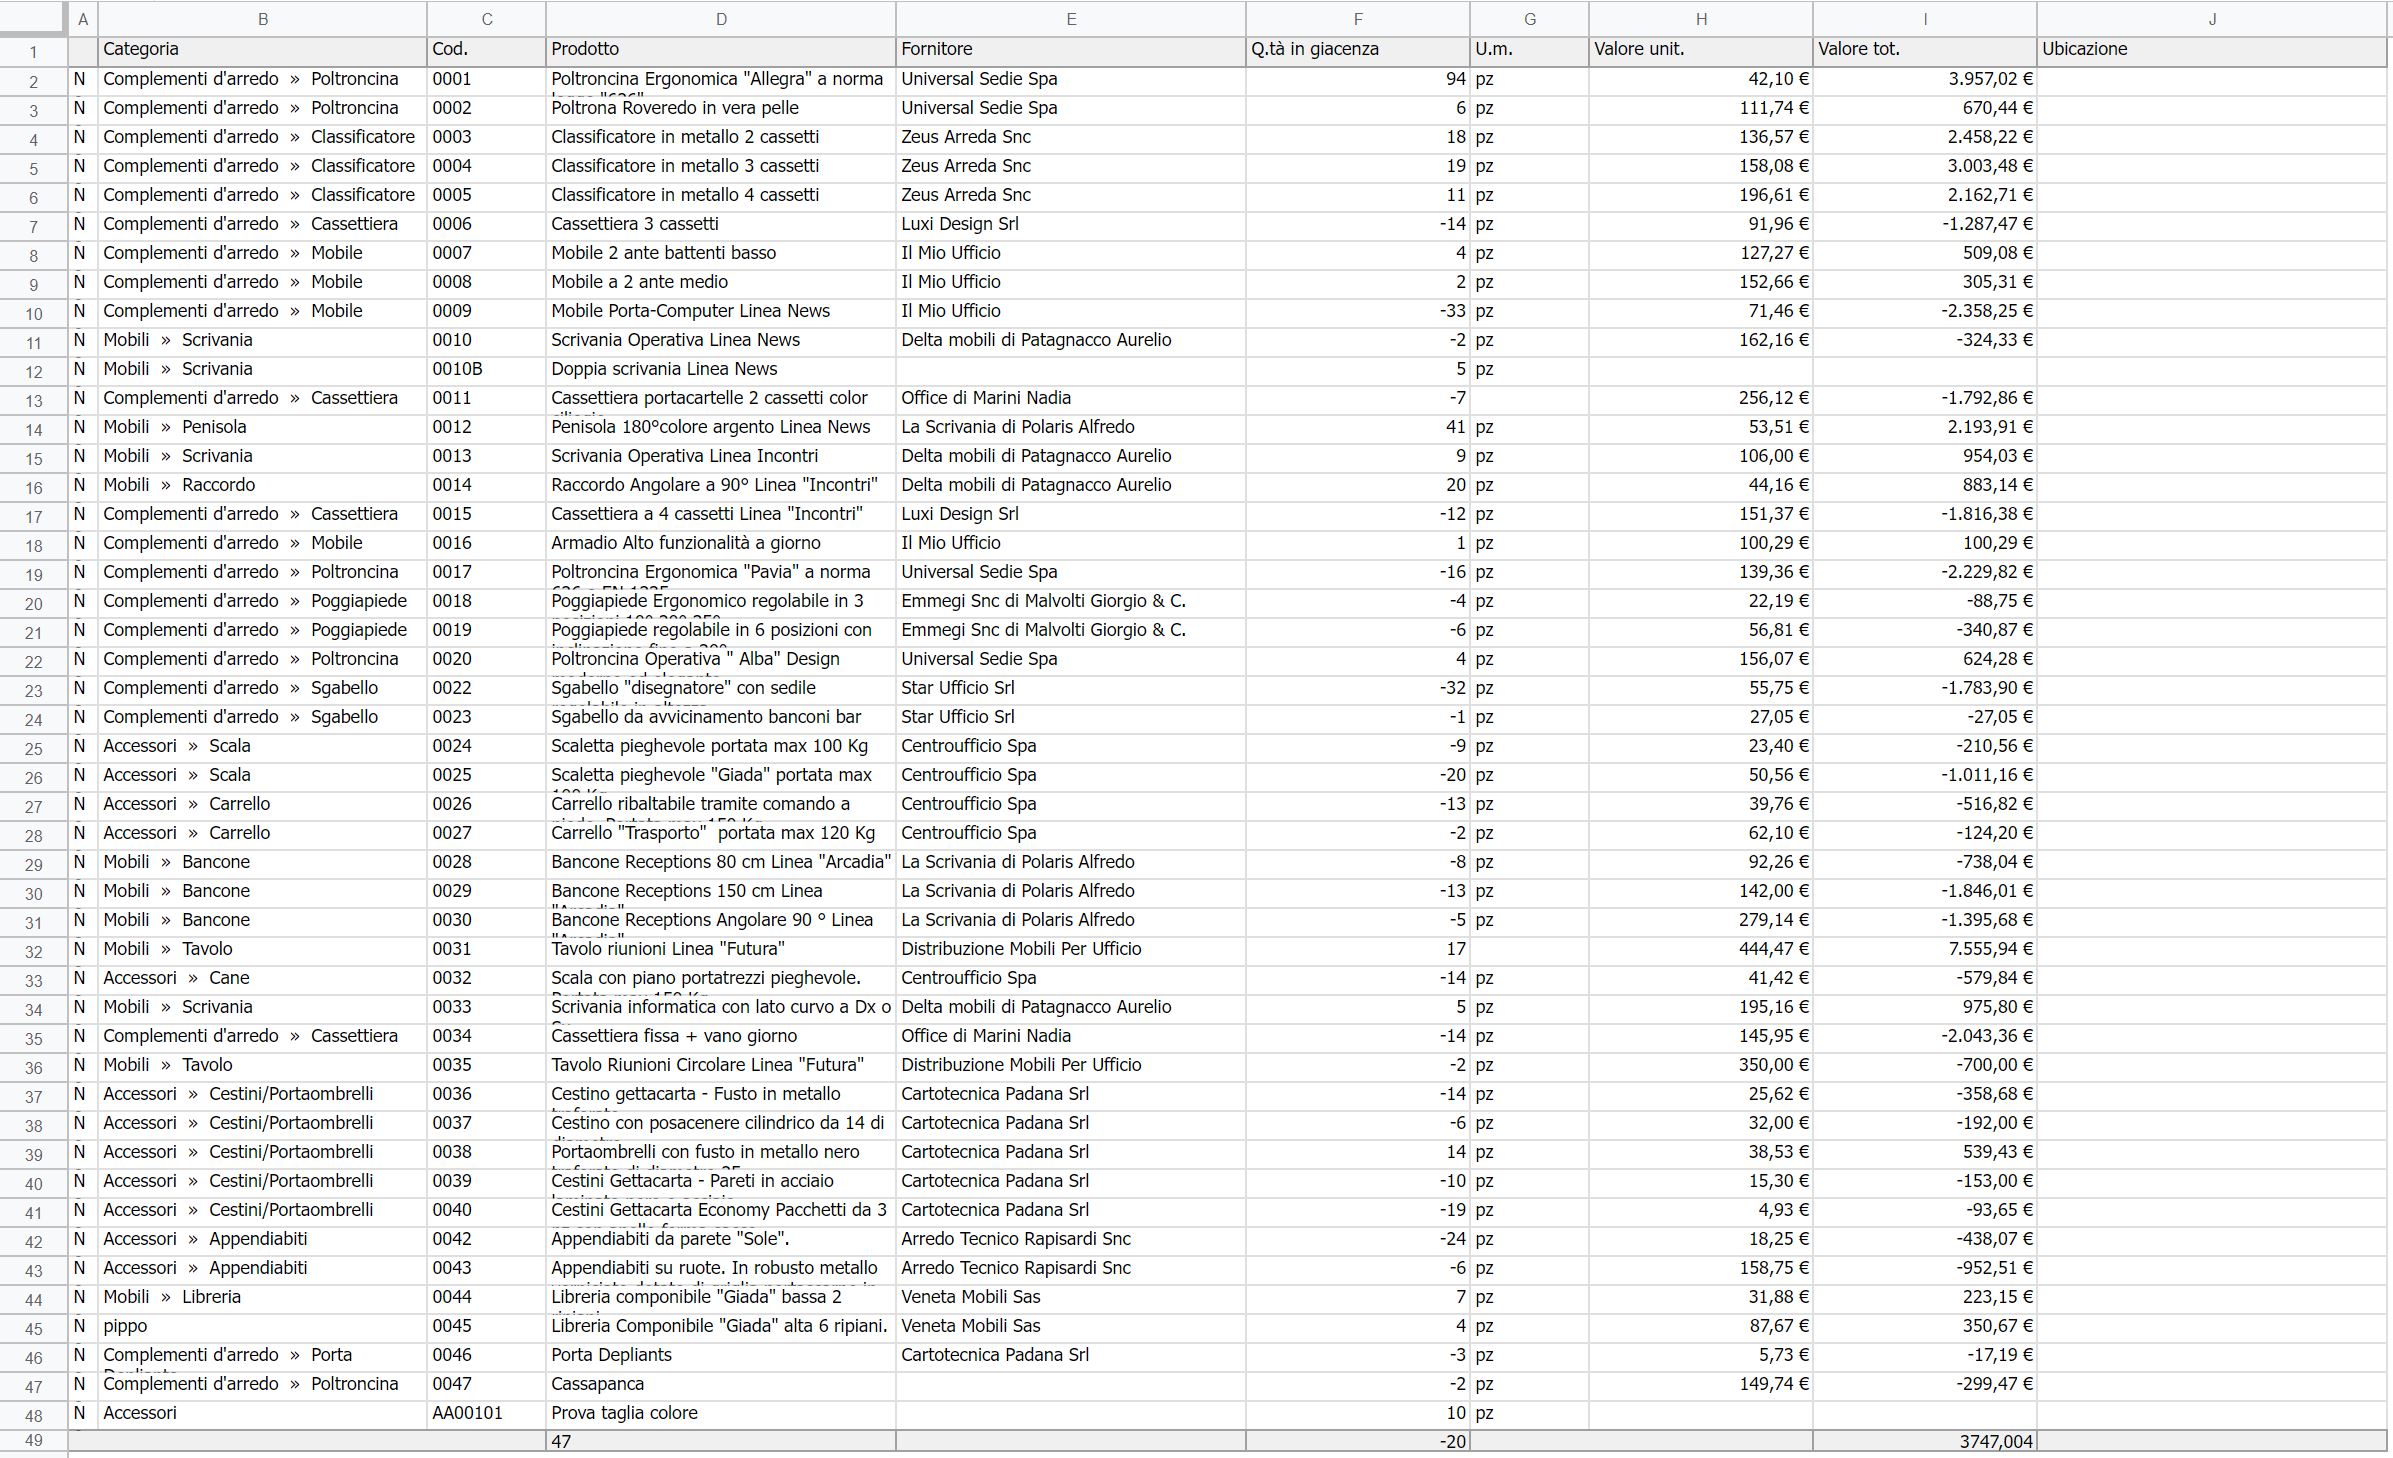
Task: Select 'Poltrona Roveredo in vera pelle' cell
Action: (721, 109)
